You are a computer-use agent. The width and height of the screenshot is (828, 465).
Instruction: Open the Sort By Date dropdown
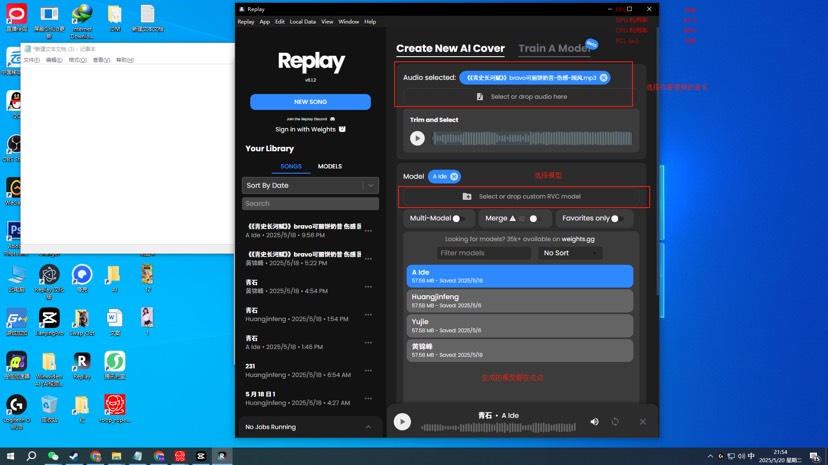310,185
